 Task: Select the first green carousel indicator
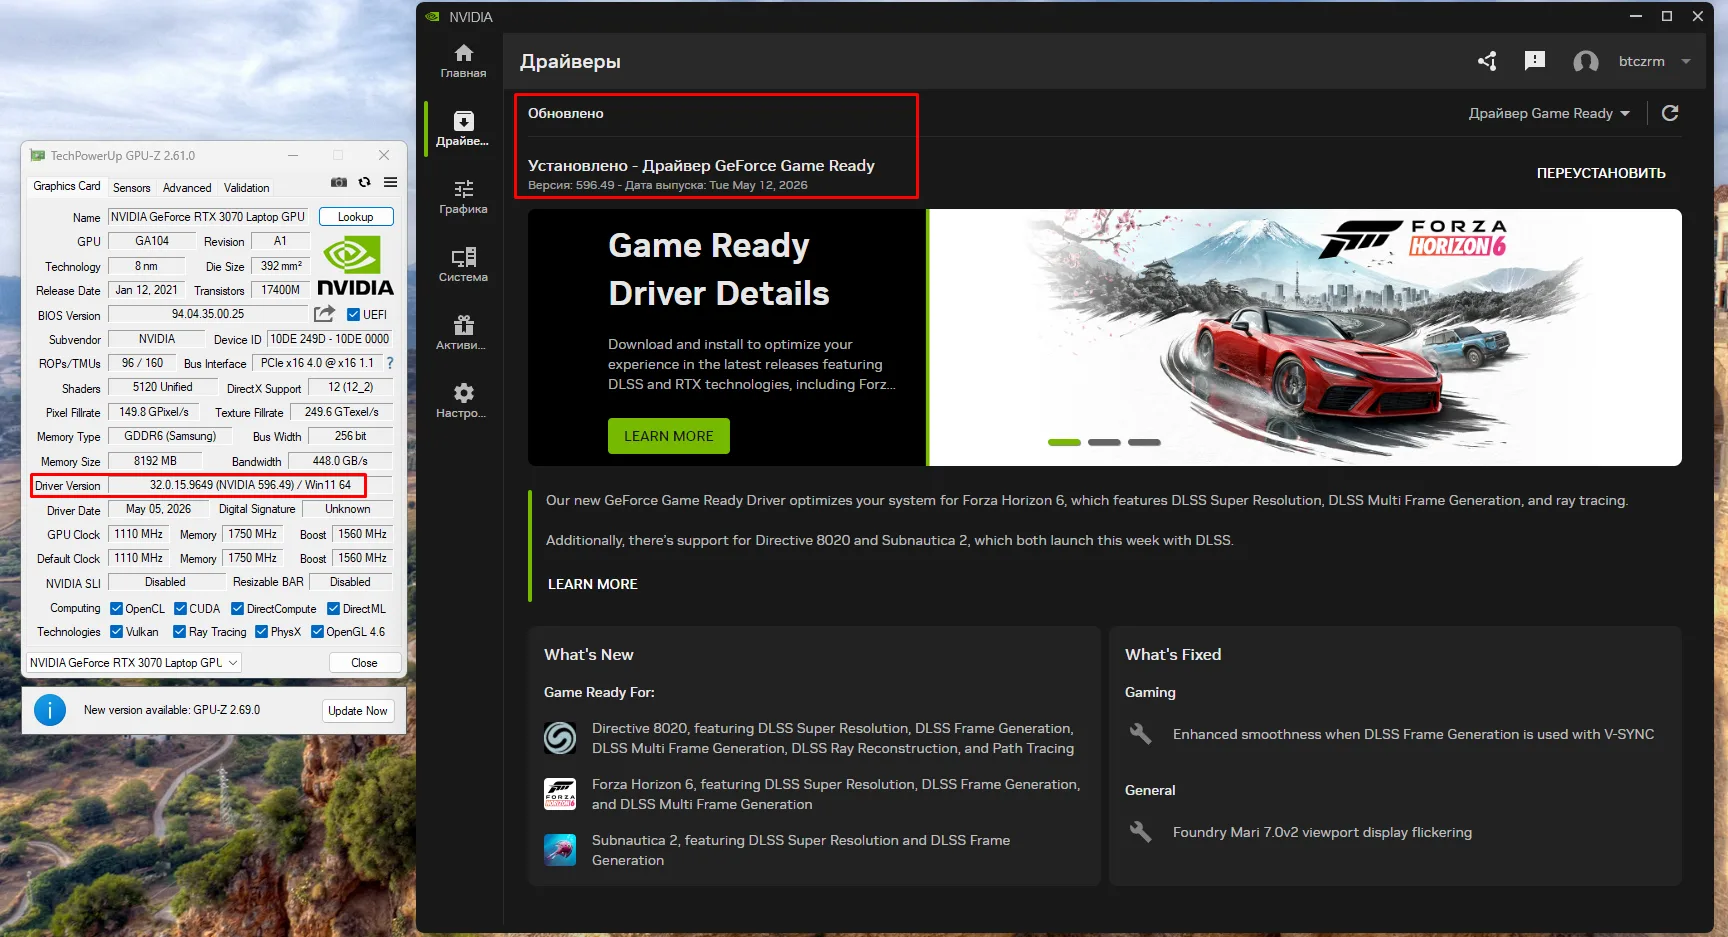1064,442
